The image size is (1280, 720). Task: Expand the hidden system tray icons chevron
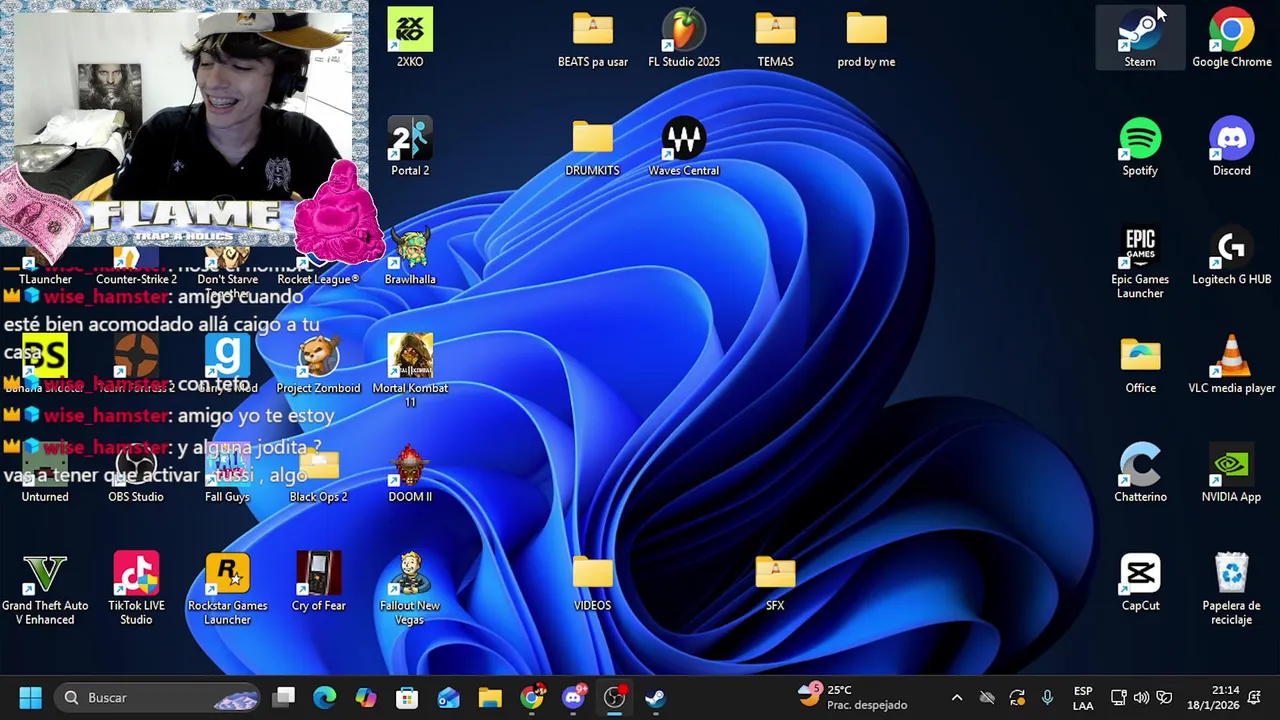pyautogui.click(x=957, y=697)
